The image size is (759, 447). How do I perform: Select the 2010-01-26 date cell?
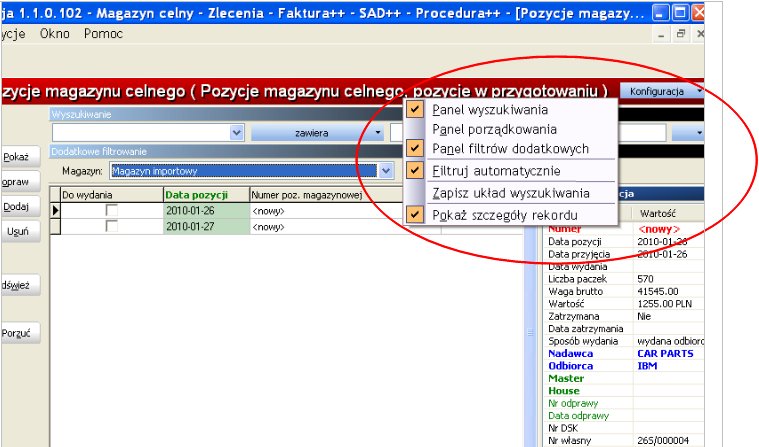coord(207,211)
